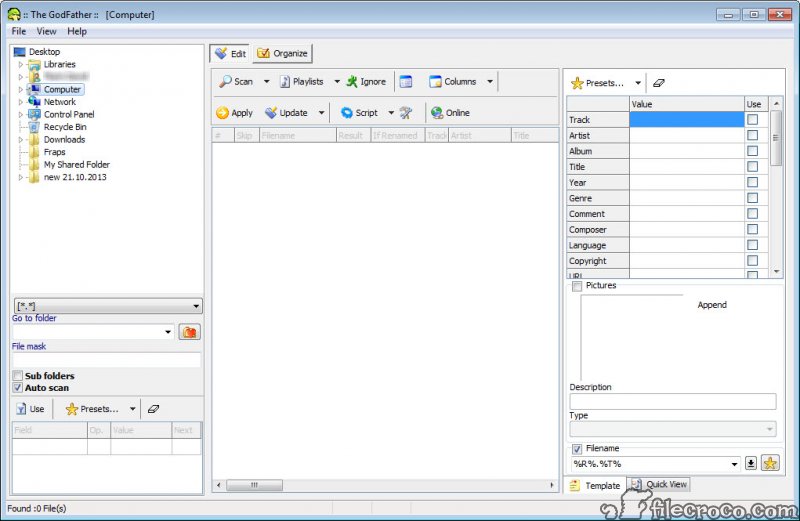Uncheck the Filename checkbox
800x521 pixels.
coord(577,449)
